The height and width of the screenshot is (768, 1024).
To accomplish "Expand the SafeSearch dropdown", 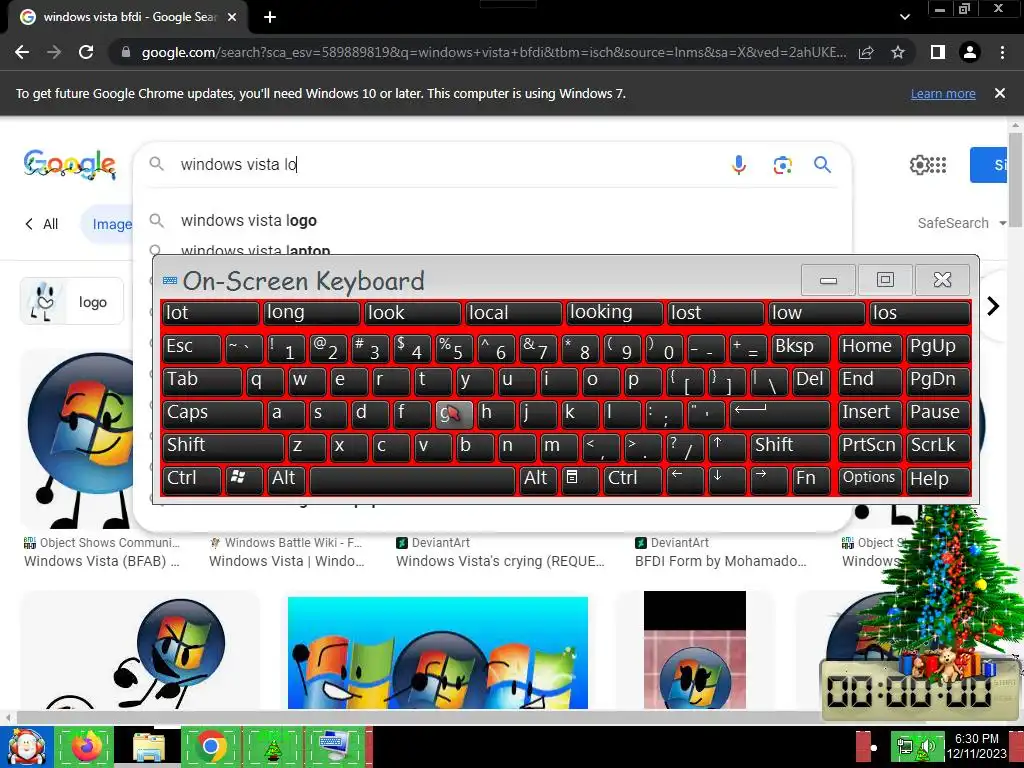I will click(961, 223).
